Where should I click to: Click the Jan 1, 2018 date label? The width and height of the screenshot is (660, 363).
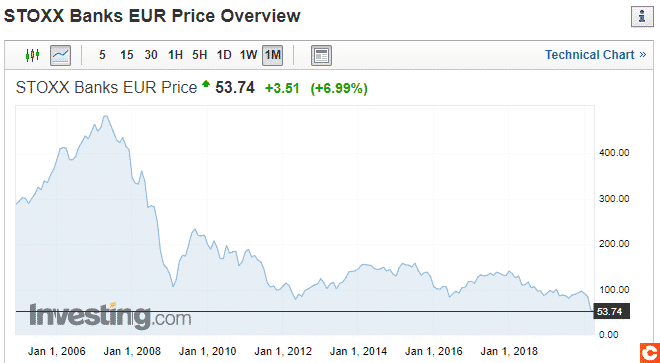tap(509, 351)
